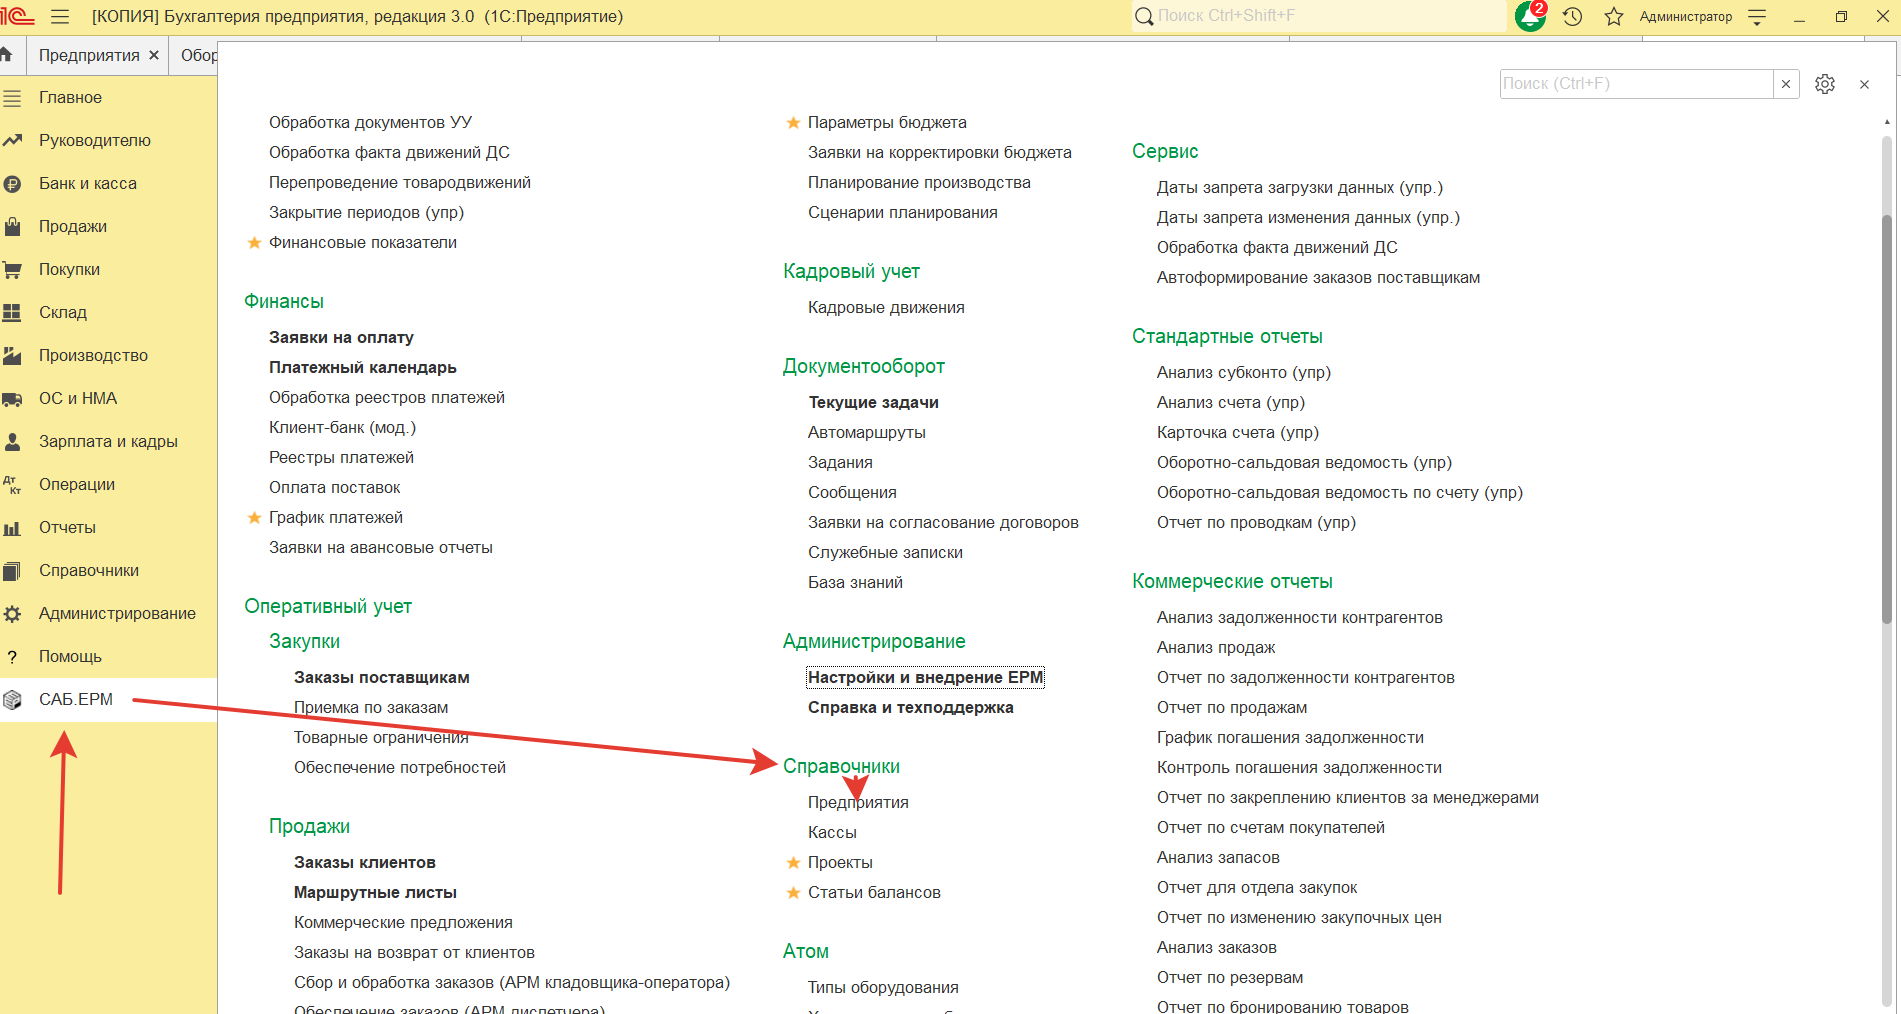Open notifications bell icon
The height and width of the screenshot is (1014, 1901).
[x=1530, y=16]
